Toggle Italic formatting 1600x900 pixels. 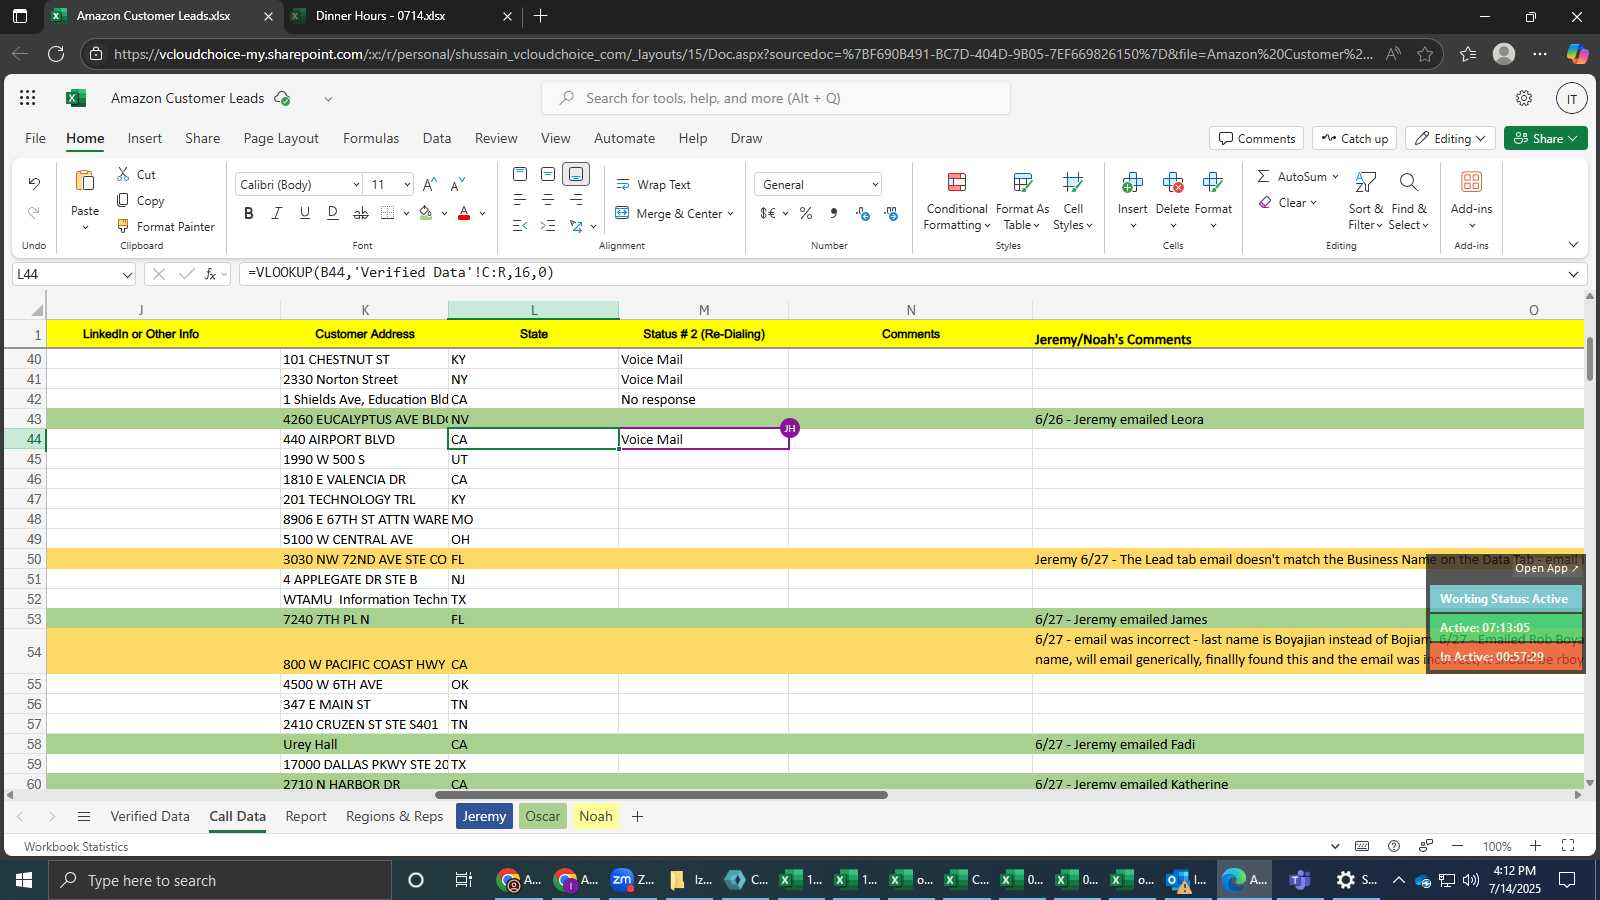point(277,213)
